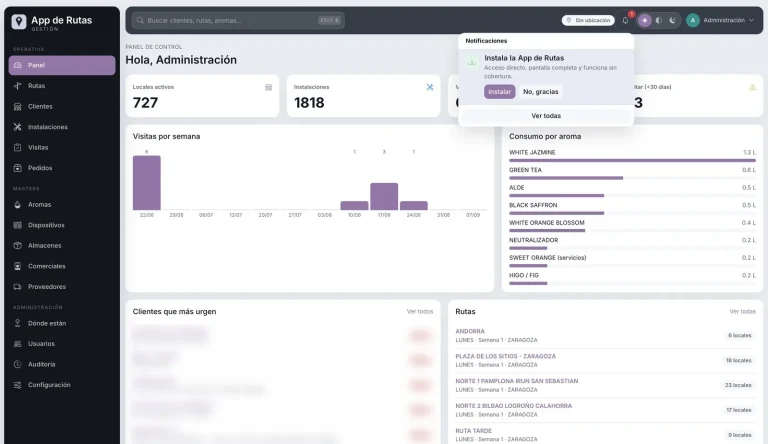Viewport: 768px width, 444px height.
Task: Click the Rutas signpost icon
Action: click(18, 86)
